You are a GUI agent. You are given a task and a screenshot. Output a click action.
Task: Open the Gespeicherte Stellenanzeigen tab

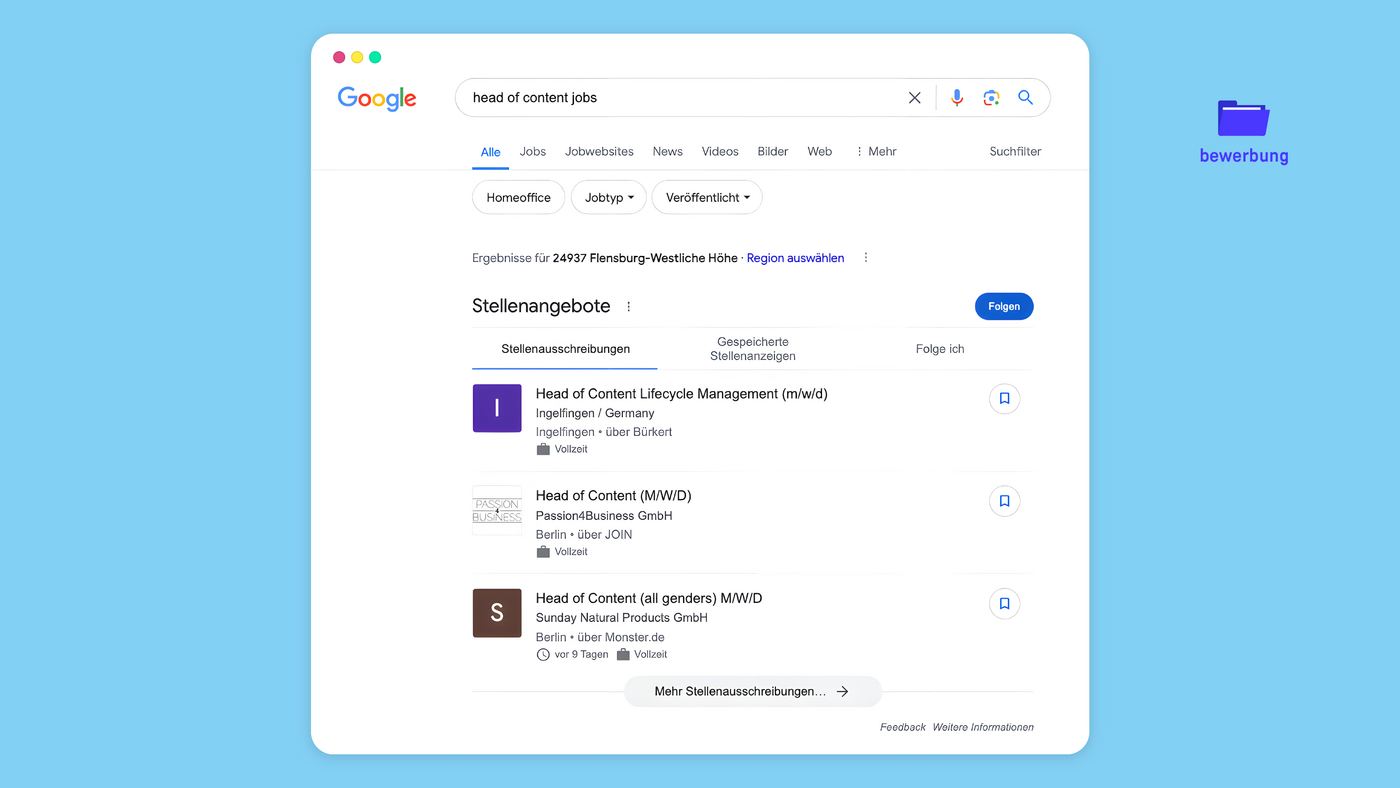click(x=753, y=349)
